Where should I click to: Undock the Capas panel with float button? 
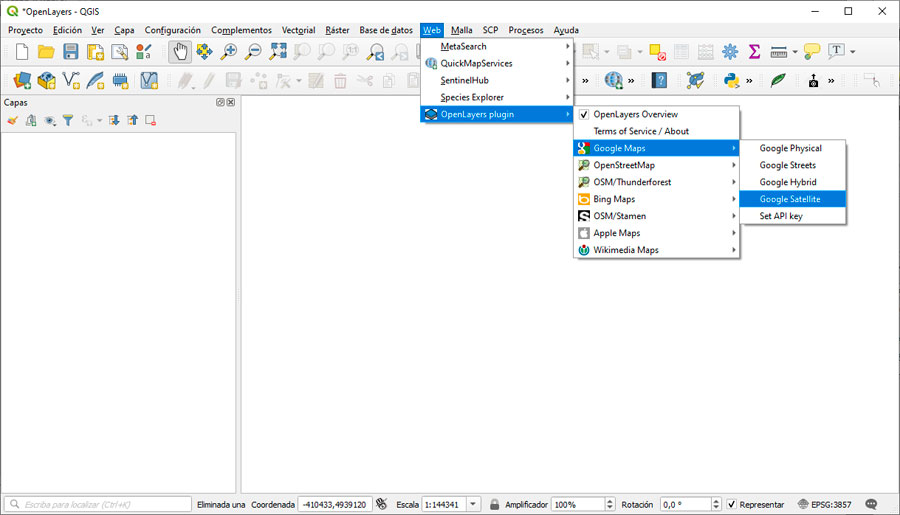pyautogui.click(x=220, y=102)
